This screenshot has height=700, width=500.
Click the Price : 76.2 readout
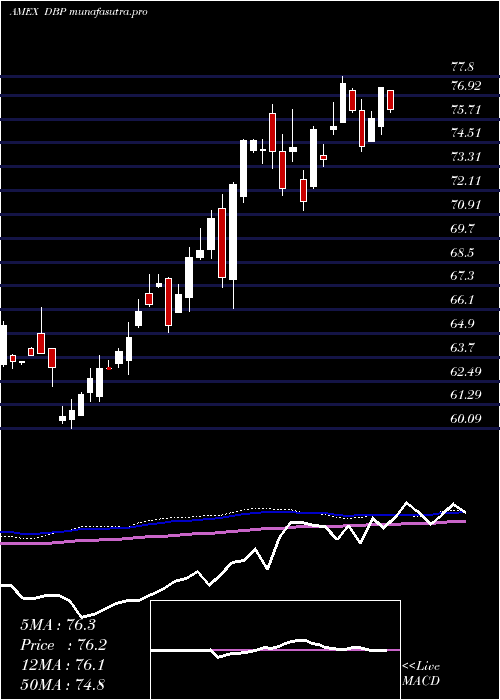pos(64,645)
